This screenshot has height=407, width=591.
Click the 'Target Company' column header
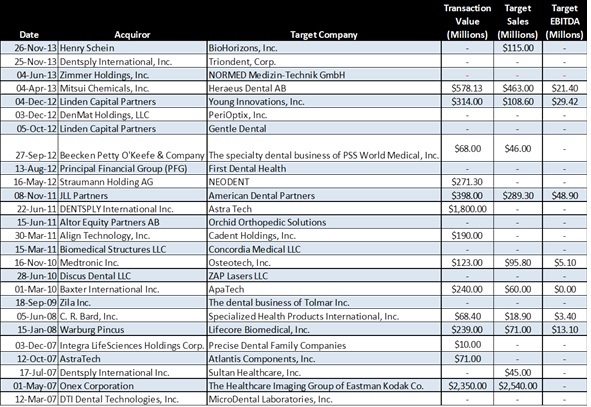pyautogui.click(x=324, y=35)
